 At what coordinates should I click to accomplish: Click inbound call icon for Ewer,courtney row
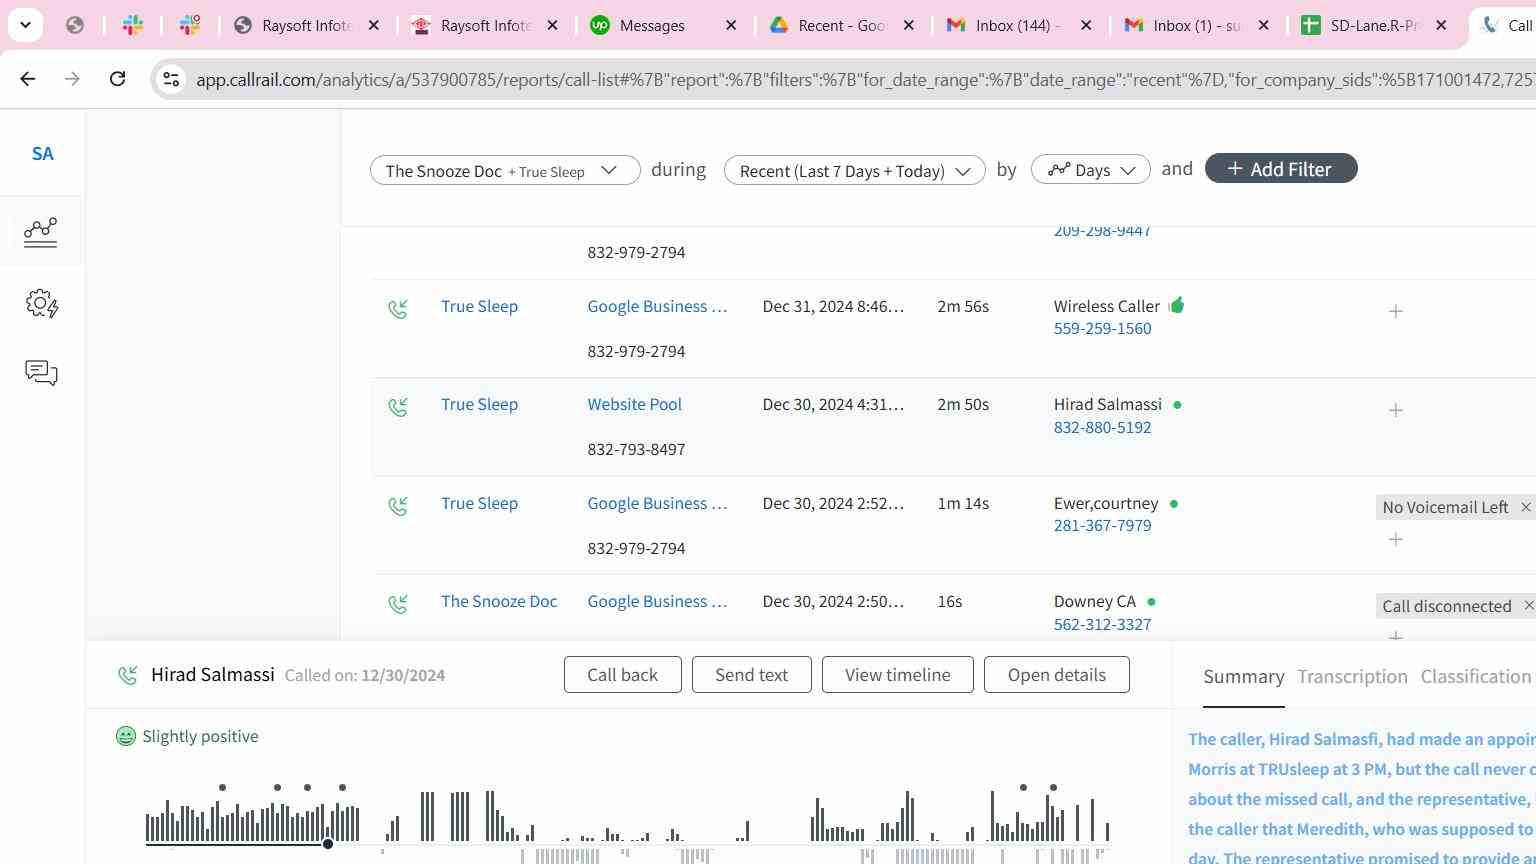398,506
